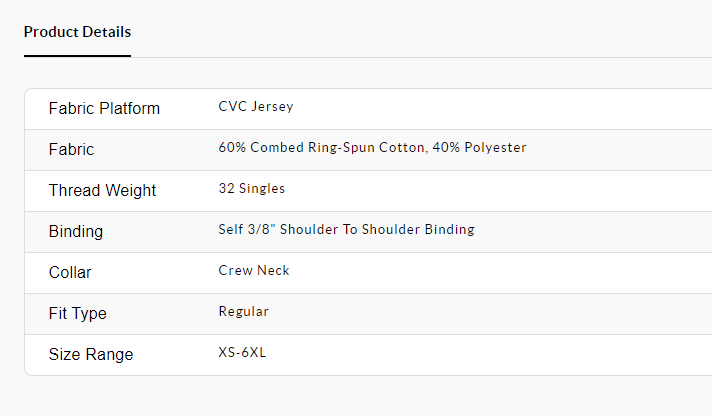Image resolution: width=712 pixels, height=416 pixels.
Task: Click the 40% Polyester text
Action: tap(481, 148)
